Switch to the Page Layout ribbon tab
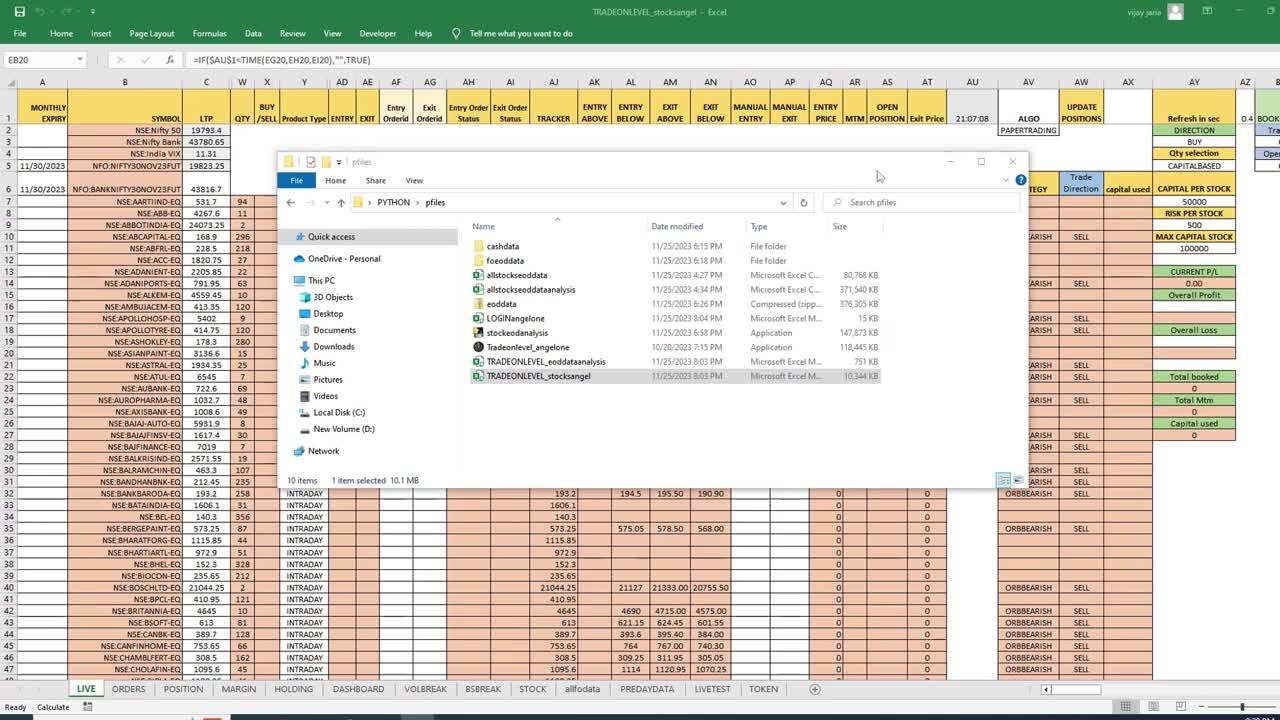The height and width of the screenshot is (720, 1280). 151,33
